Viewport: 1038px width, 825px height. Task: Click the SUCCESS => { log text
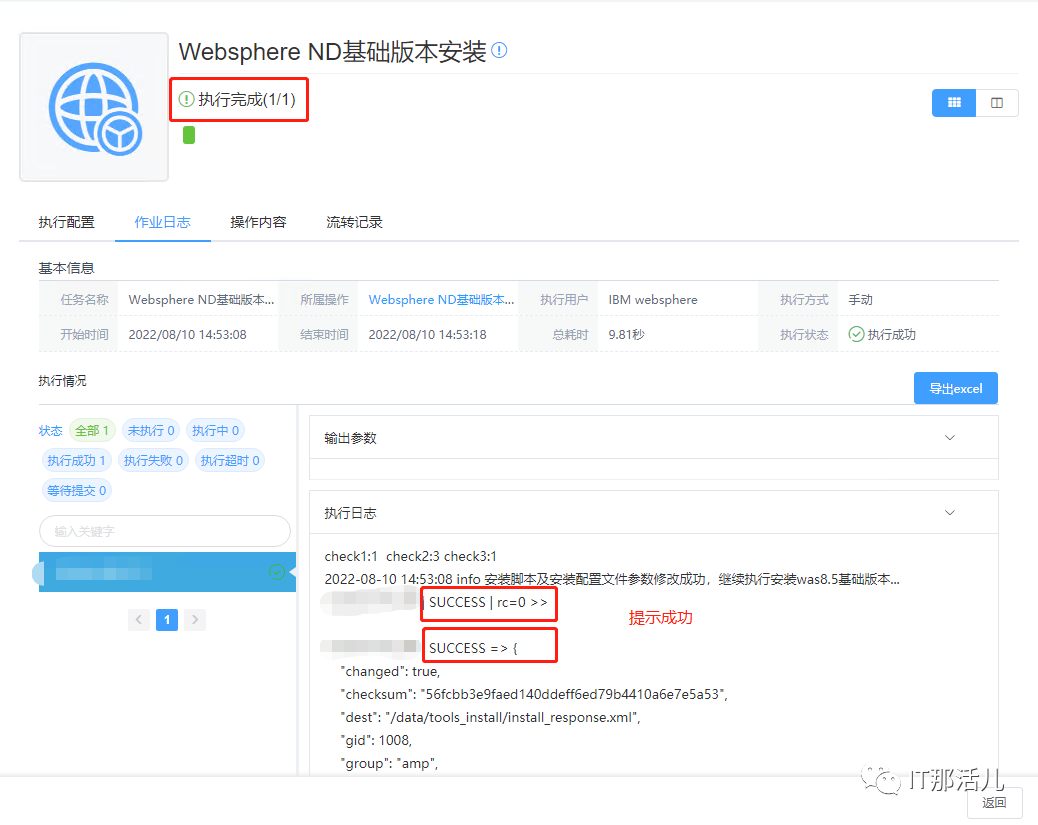(x=473, y=648)
